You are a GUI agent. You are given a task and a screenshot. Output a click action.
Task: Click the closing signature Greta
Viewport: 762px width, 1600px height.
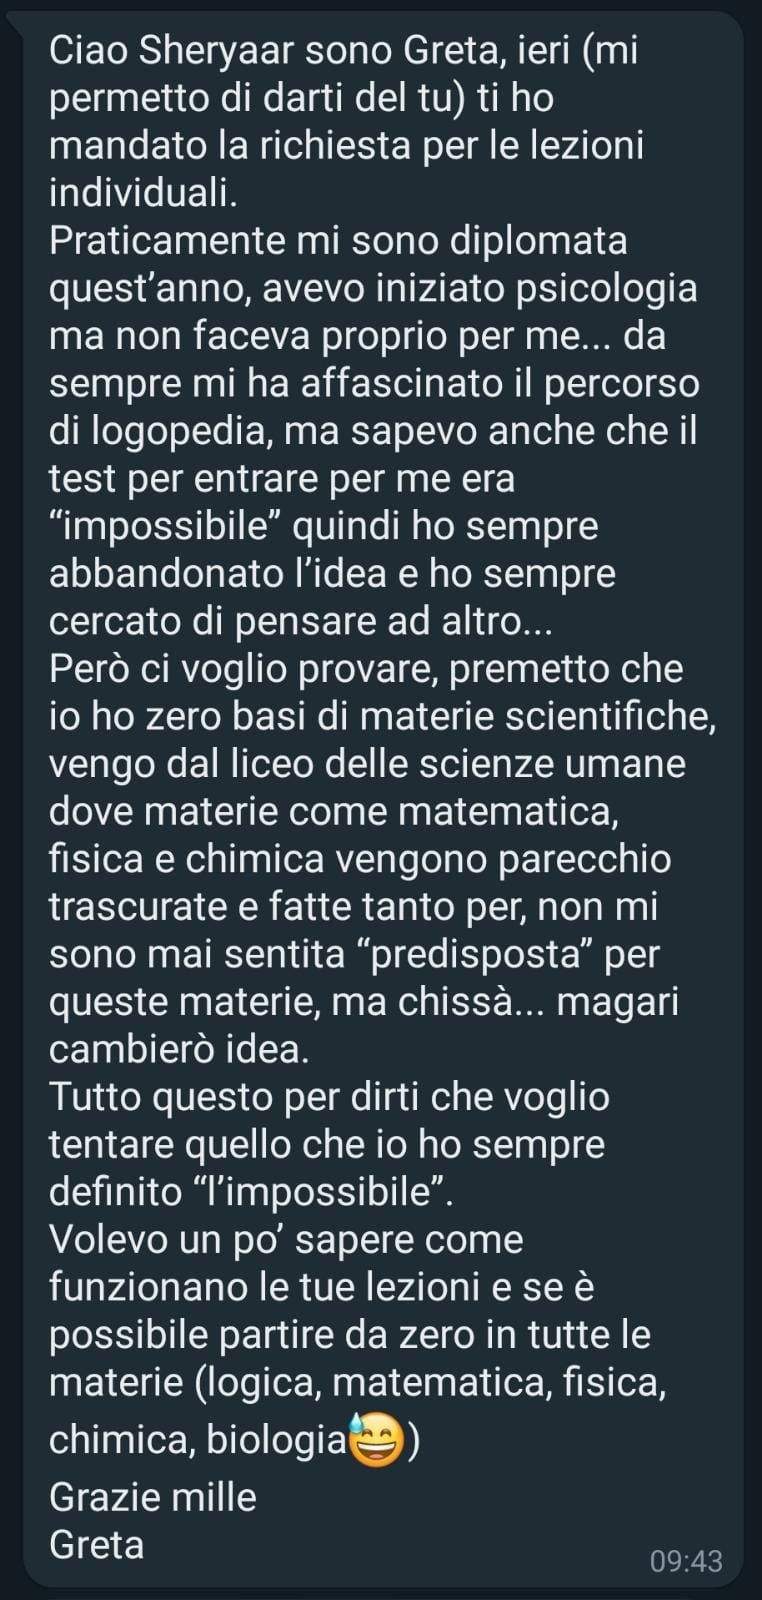[x=97, y=1544]
